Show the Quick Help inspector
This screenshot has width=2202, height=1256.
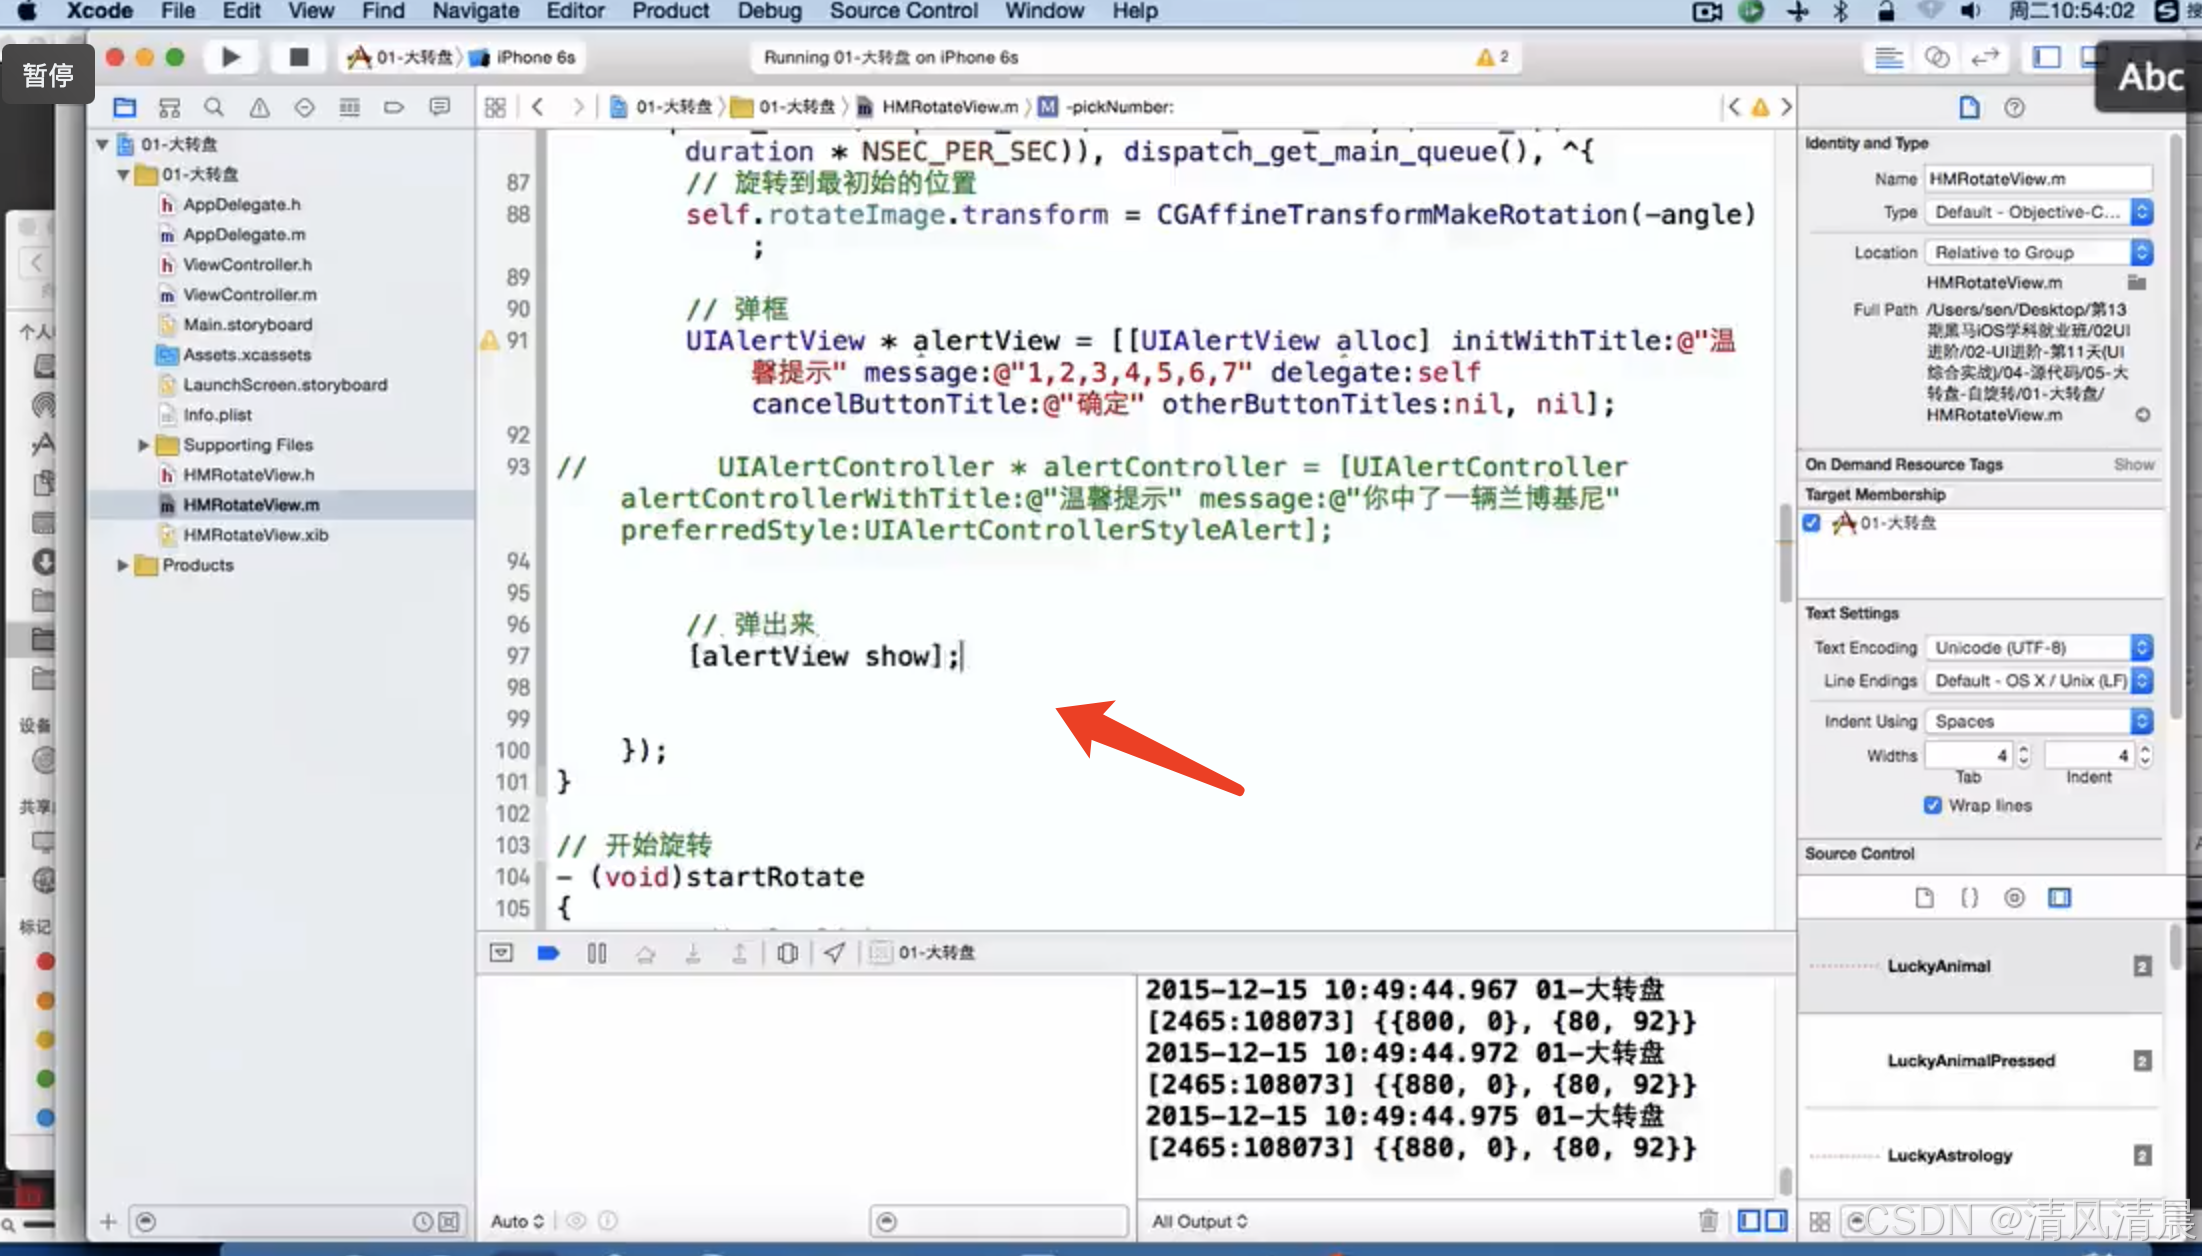coord(2014,107)
